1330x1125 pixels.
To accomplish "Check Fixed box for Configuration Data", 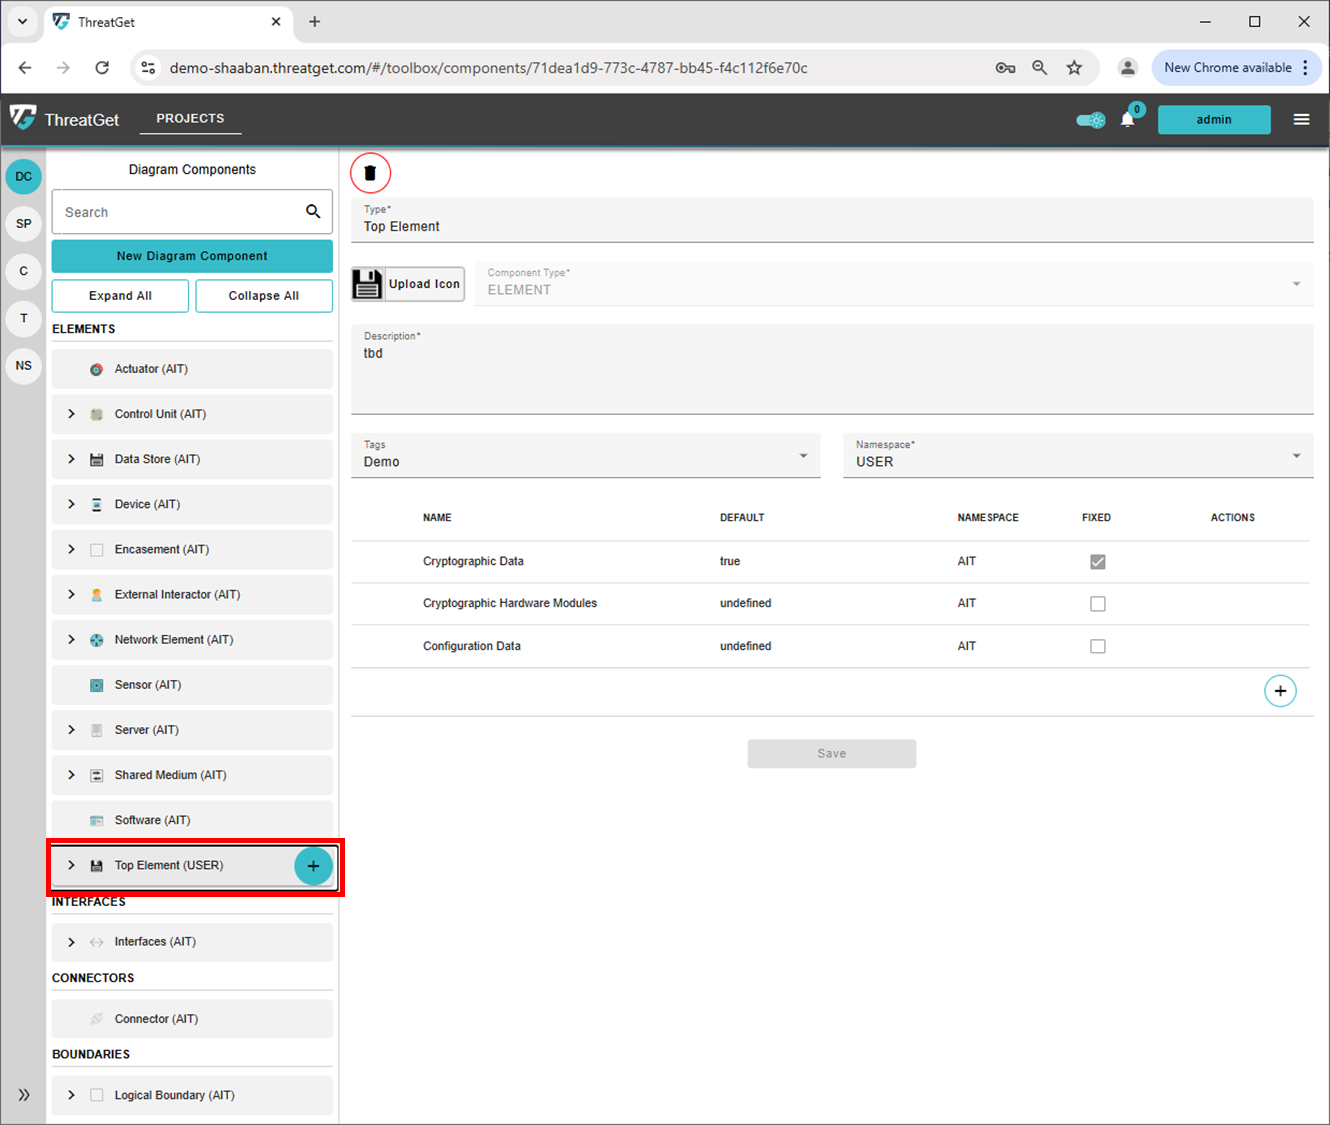I will coord(1097,647).
